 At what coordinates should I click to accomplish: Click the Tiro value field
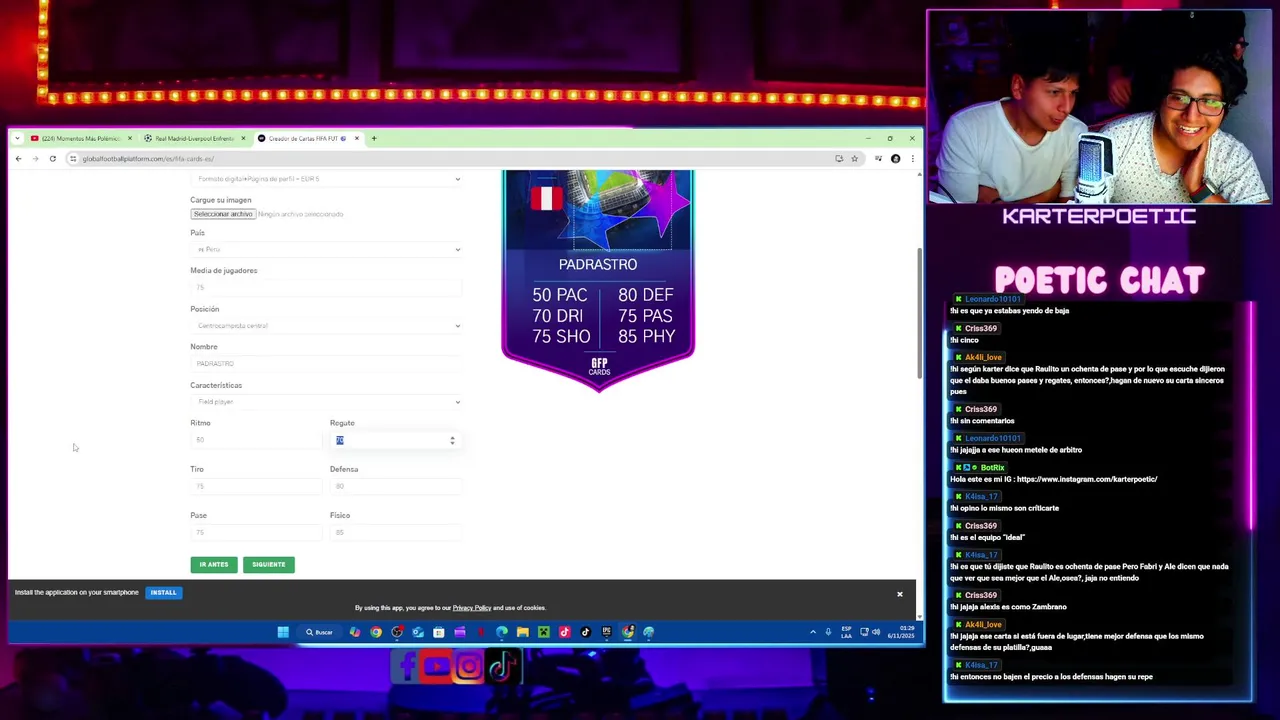(x=256, y=486)
